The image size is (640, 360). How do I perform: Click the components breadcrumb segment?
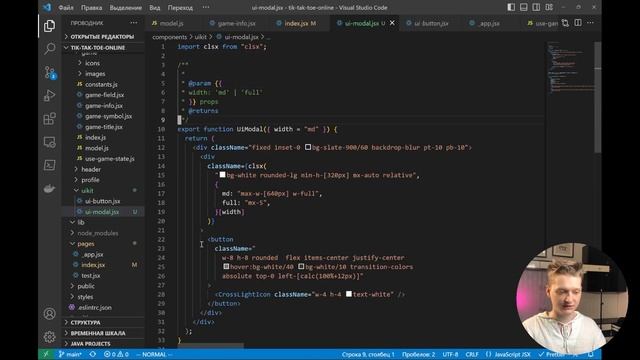(169, 37)
